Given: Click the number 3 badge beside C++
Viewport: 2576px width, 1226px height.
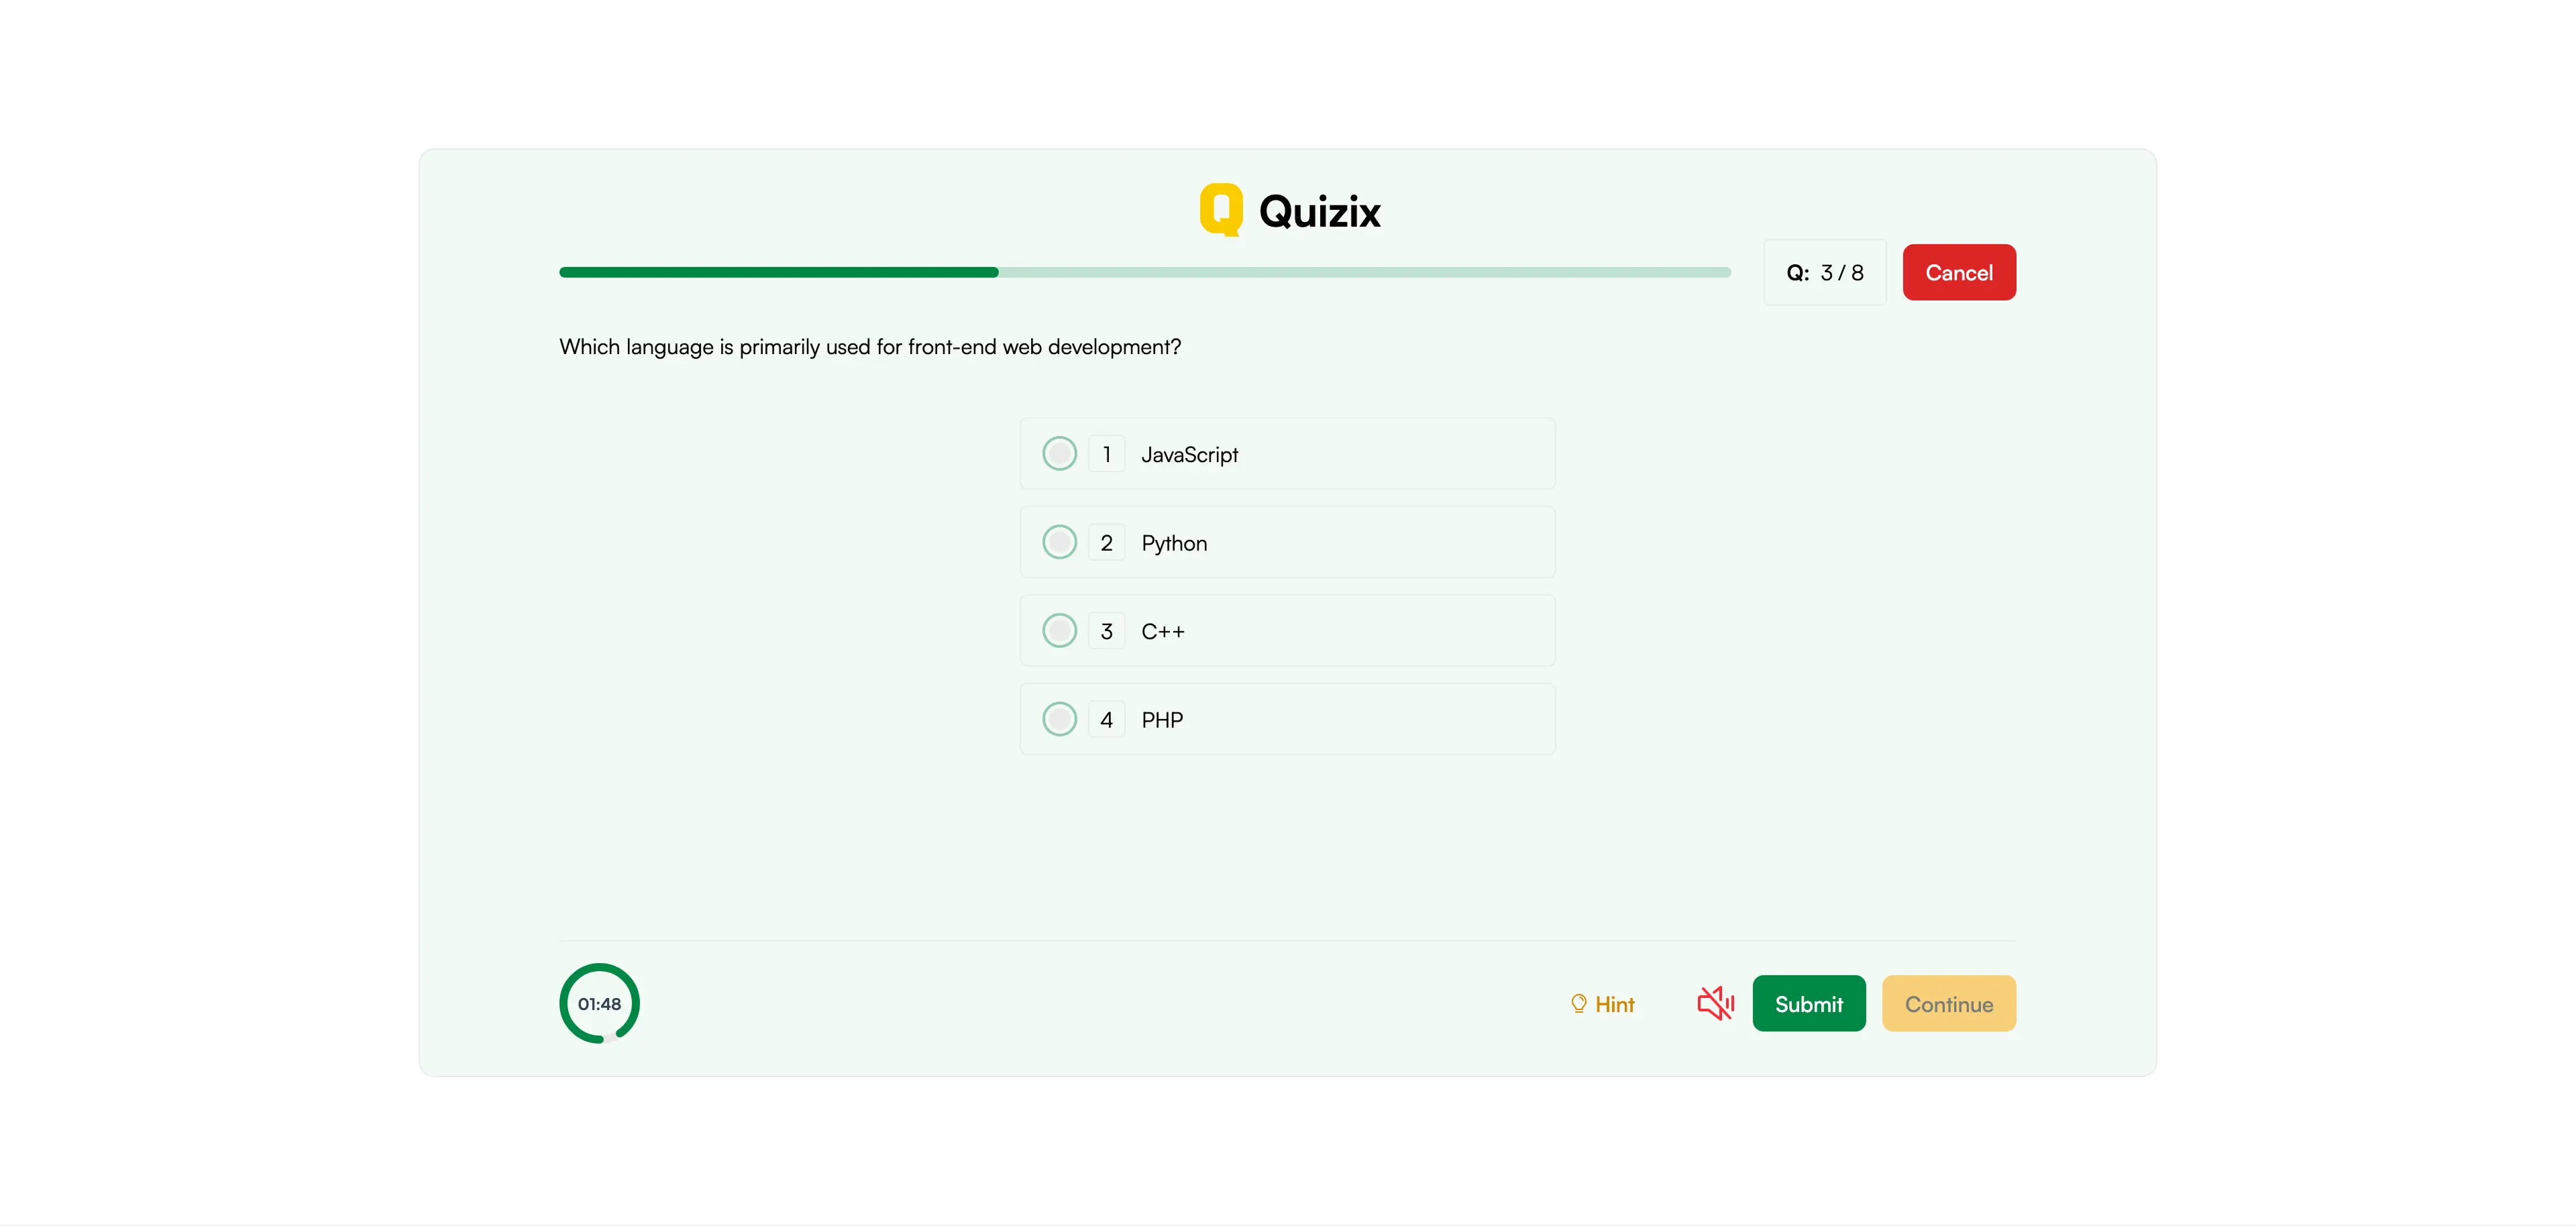Looking at the screenshot, I should pyautogui.click(x=1106, y=631).
